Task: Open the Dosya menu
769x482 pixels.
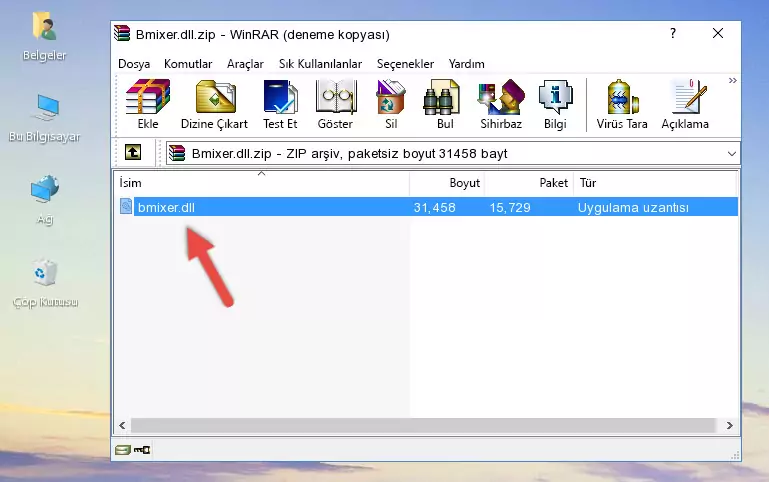Action: 134,64
